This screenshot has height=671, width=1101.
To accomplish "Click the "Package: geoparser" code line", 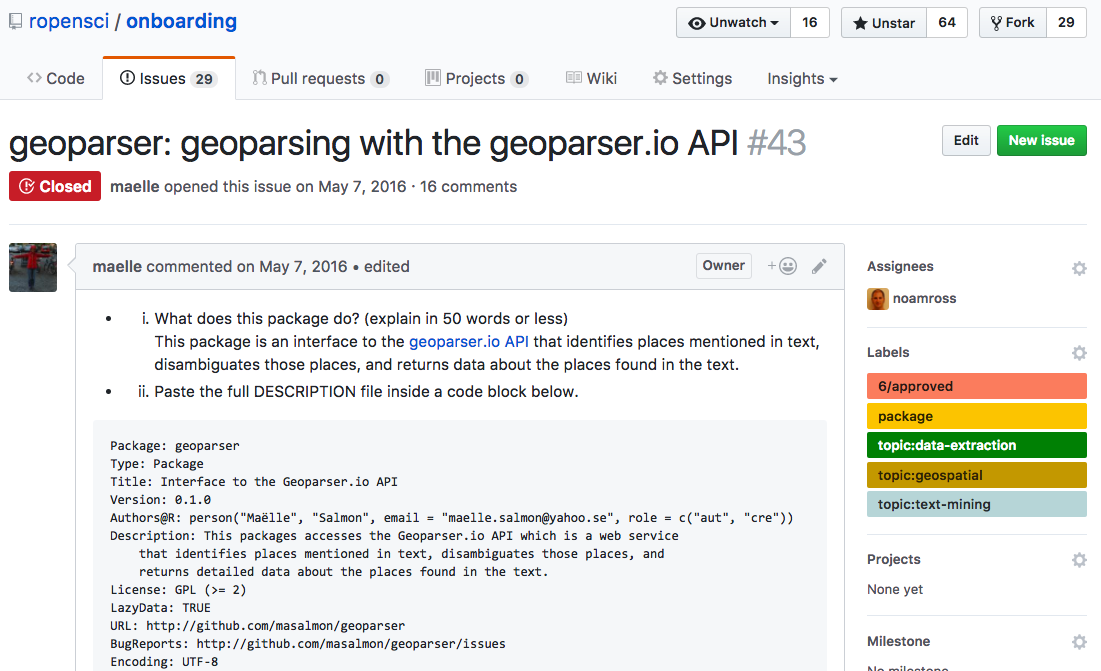I will (x=175, y=446).
